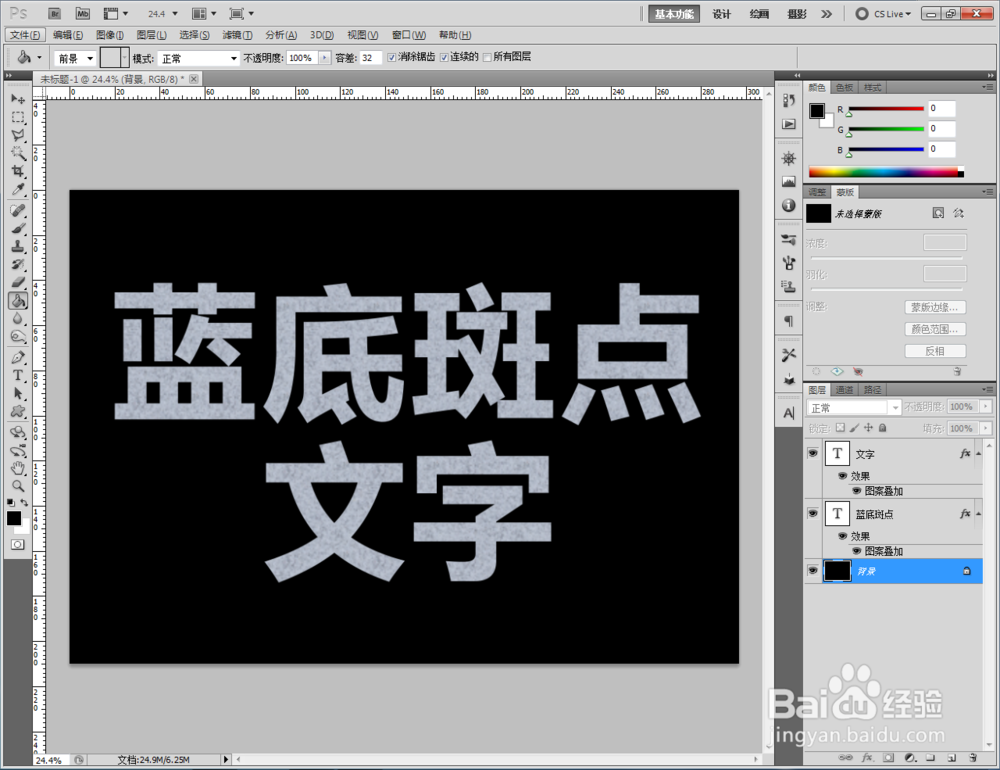This screenshot has height=770, width=1000.
Task: Select the Custom Shape tool
Action: 18,411
